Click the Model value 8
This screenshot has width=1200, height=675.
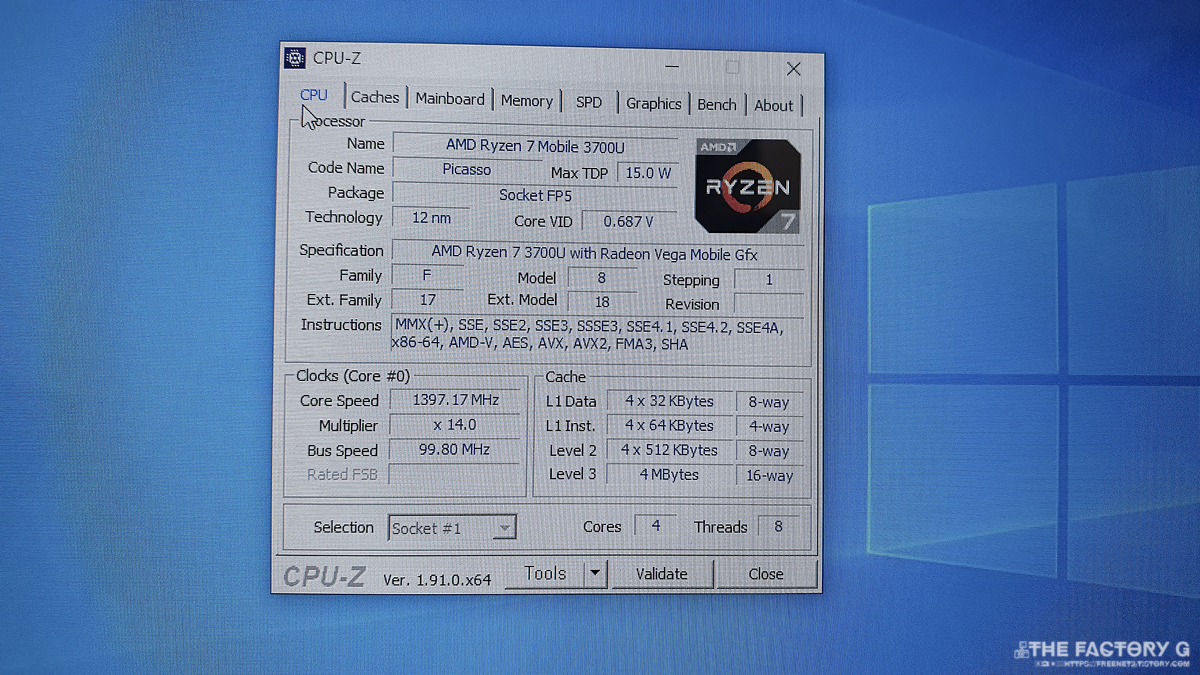click(601, 278)
